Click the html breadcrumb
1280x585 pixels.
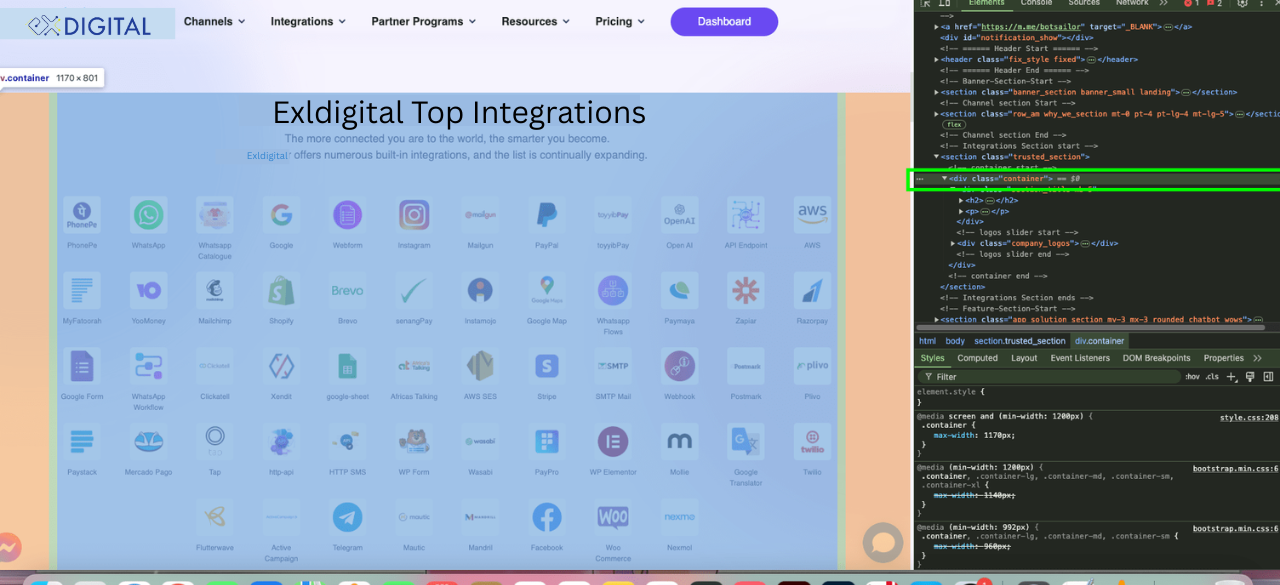(x=928, y=341)
